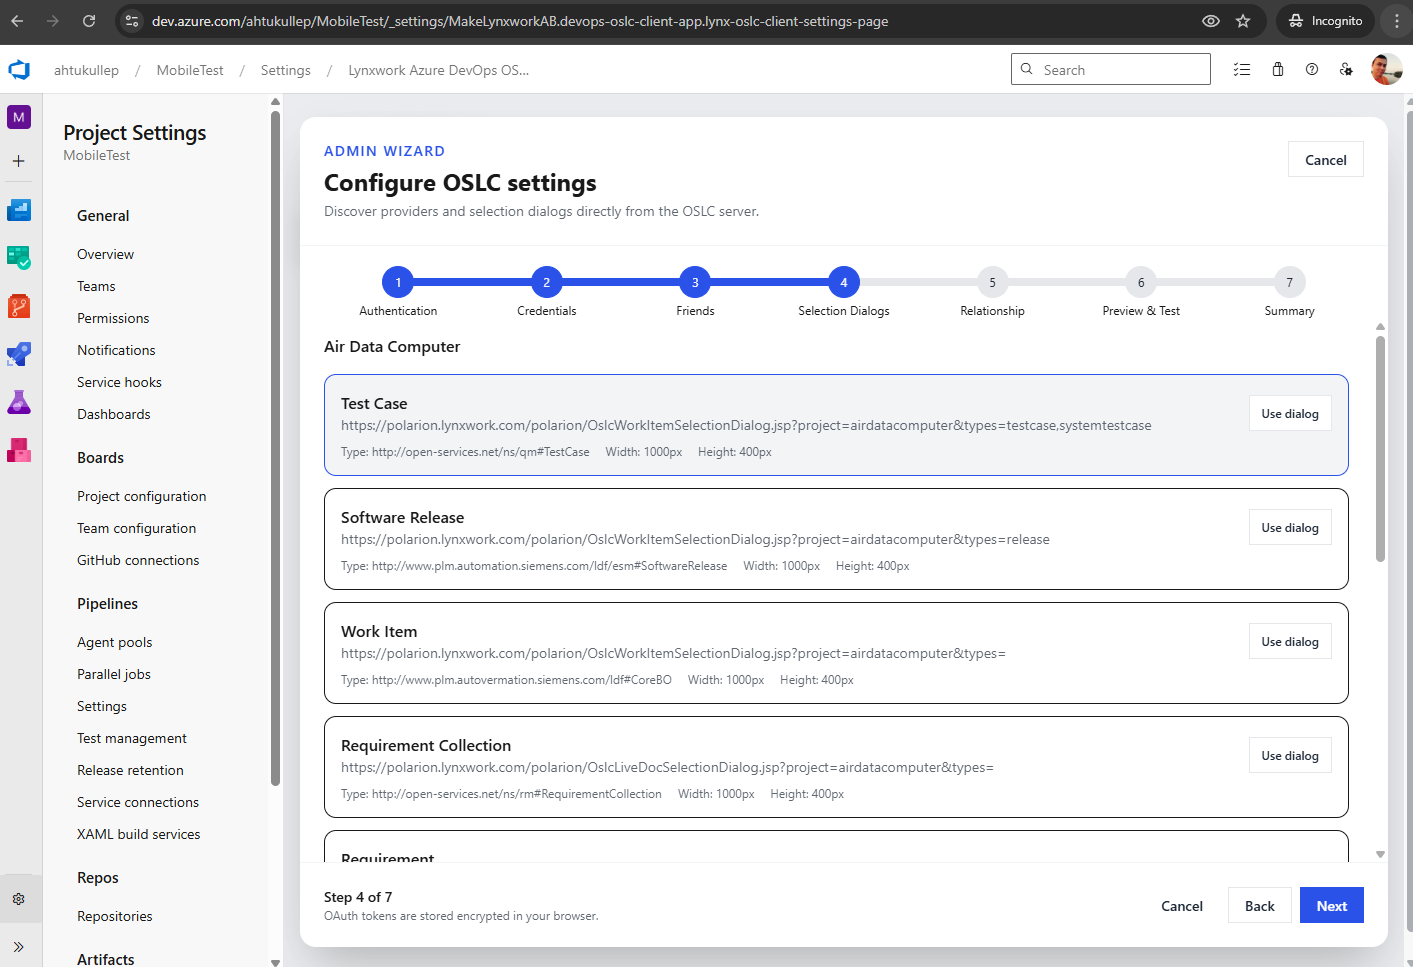Open the Azure DevOps home logo

(x=19, y=70)
